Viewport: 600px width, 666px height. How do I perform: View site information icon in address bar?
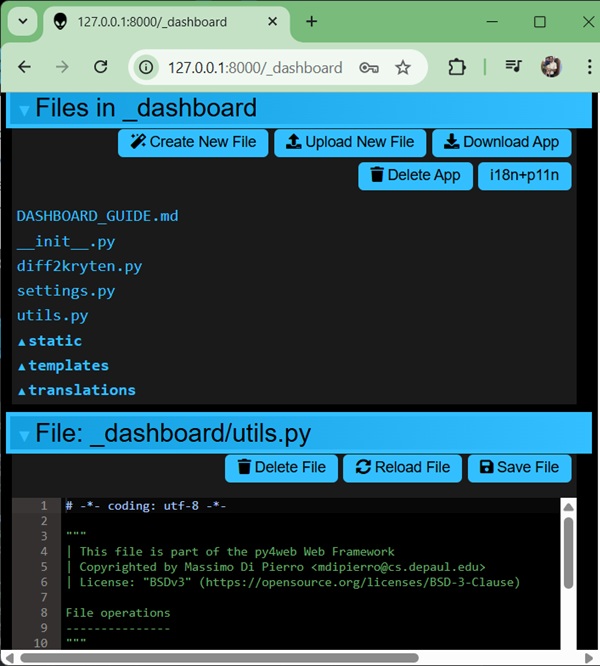coord(146,67)
